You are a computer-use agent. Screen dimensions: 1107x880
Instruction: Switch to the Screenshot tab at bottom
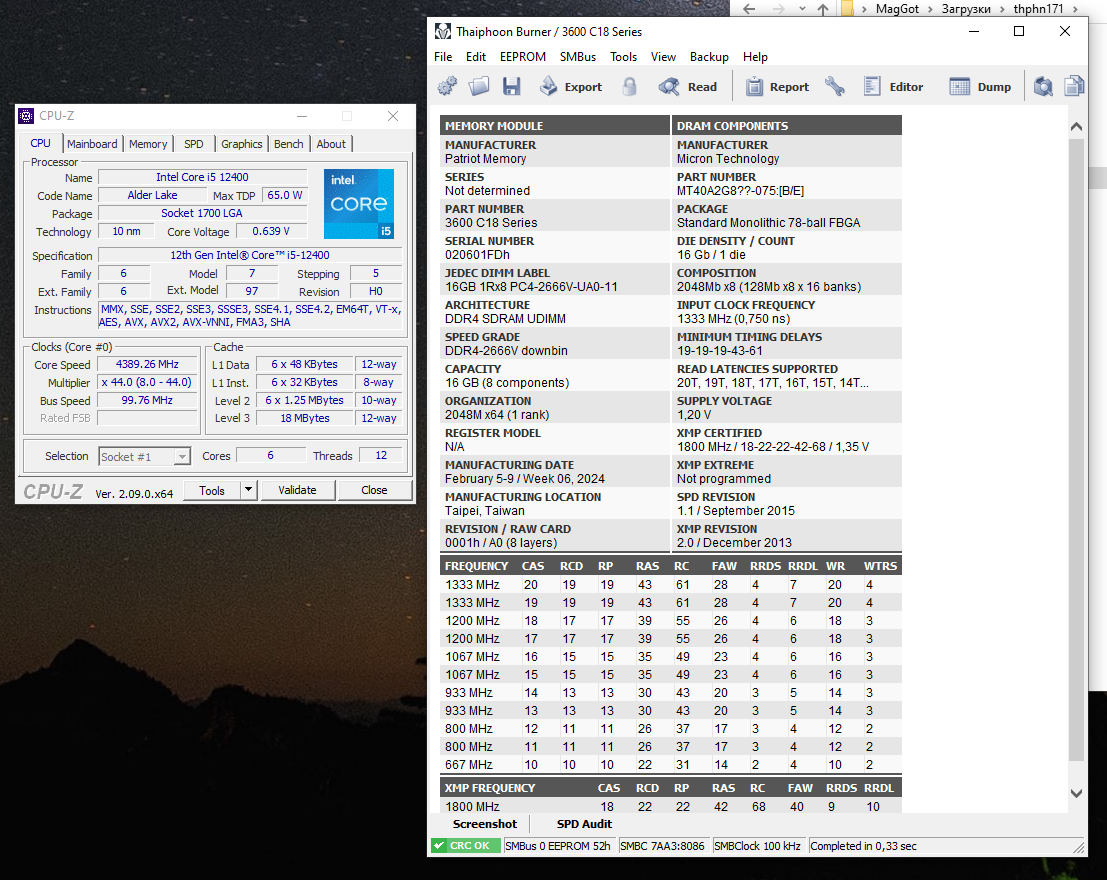(x=484, y=823)
